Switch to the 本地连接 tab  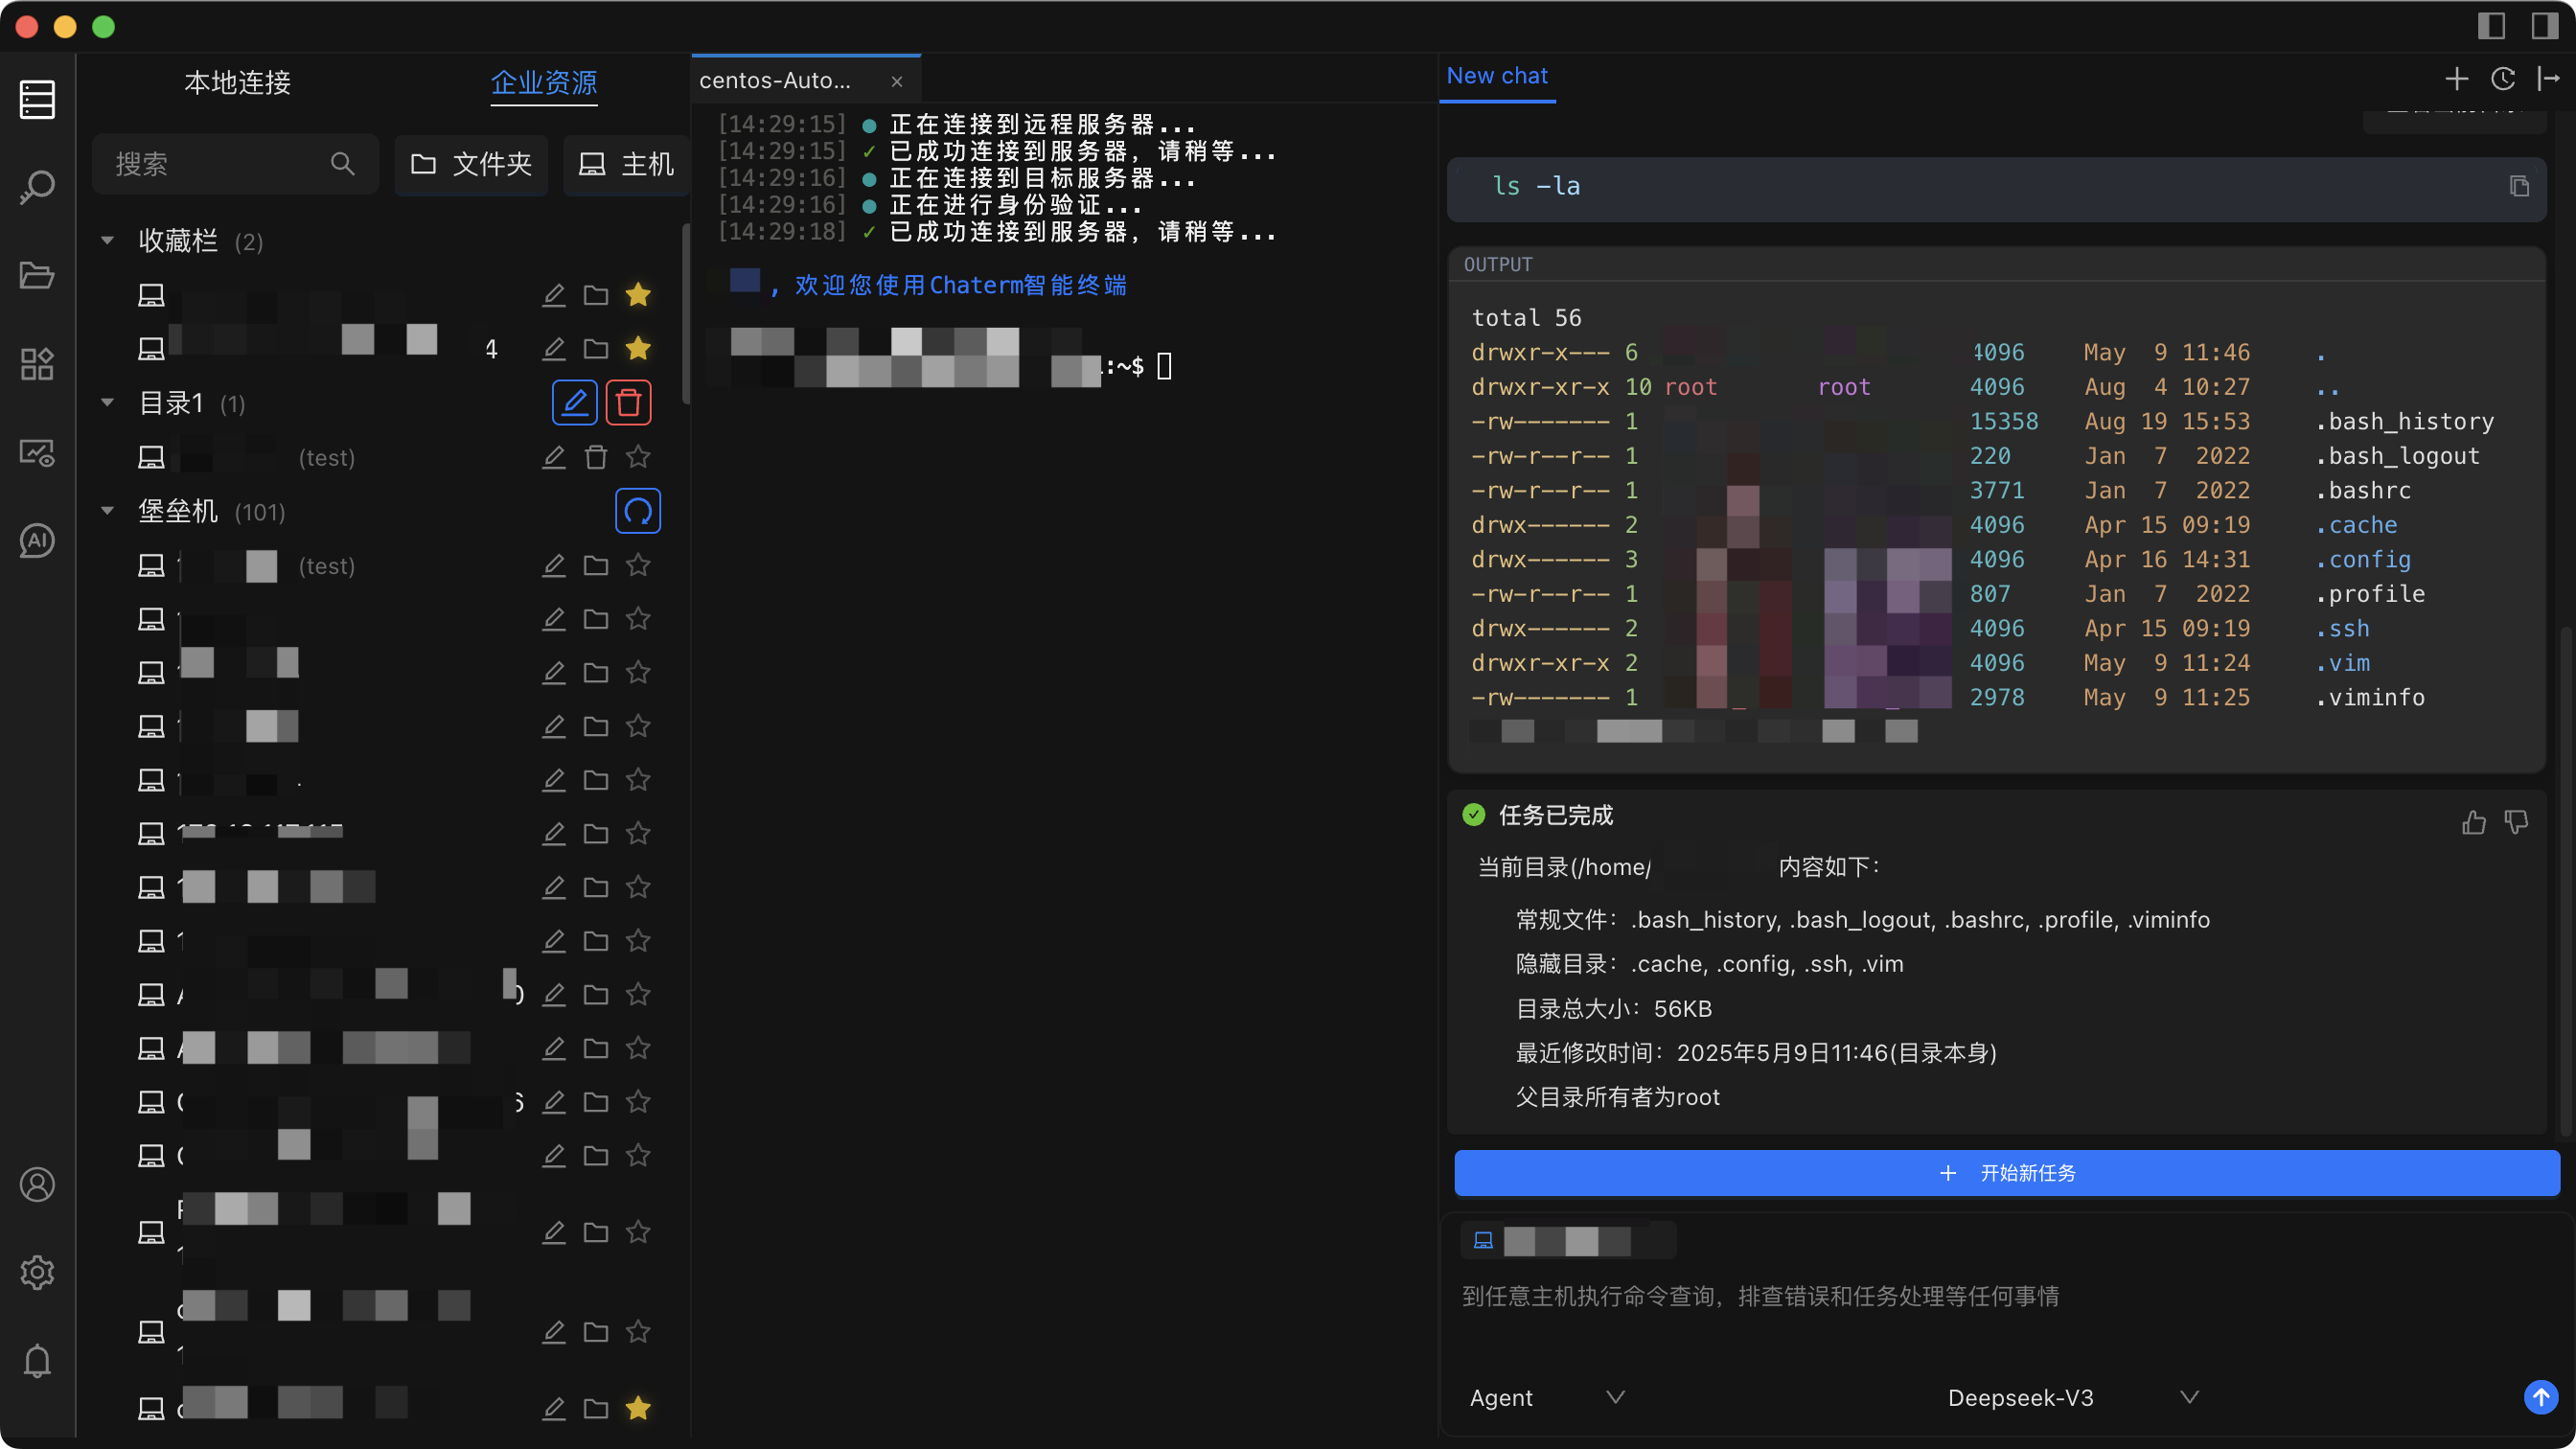(x=237, y=82)
